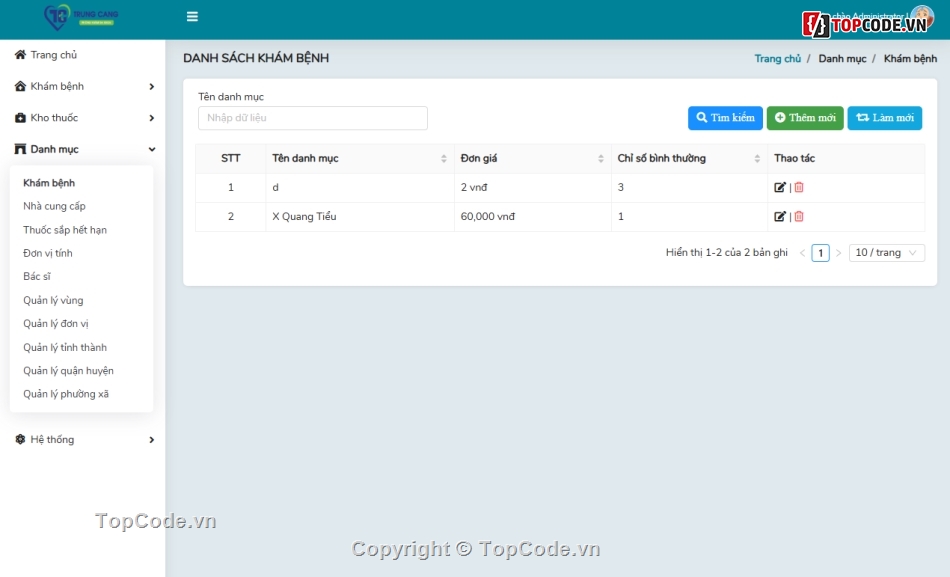950x577 pixels.
Task: Open Quản lý quận huyện submenu item
Action: pyautogui.click(x=68, y=370)
